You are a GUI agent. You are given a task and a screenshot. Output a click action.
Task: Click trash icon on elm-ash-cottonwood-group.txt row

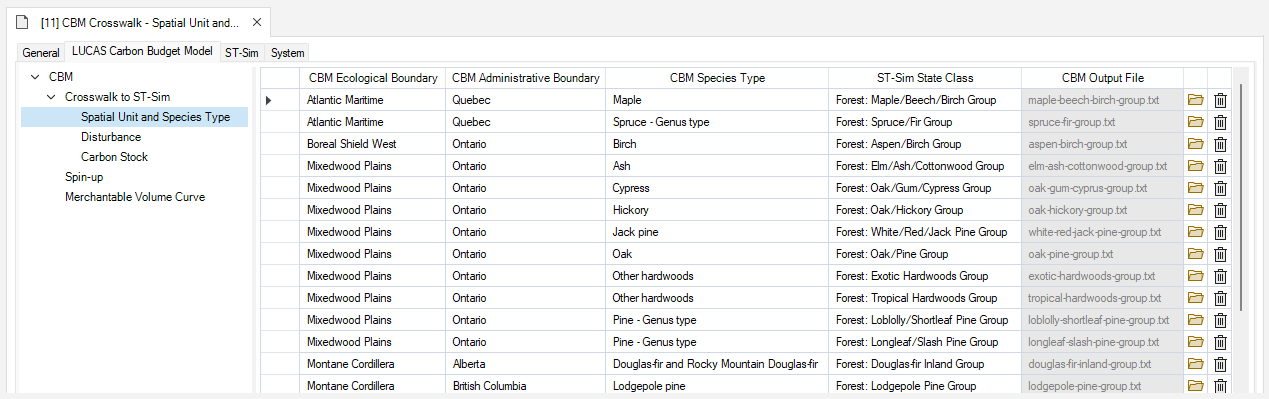click(x=1220, y=166)
